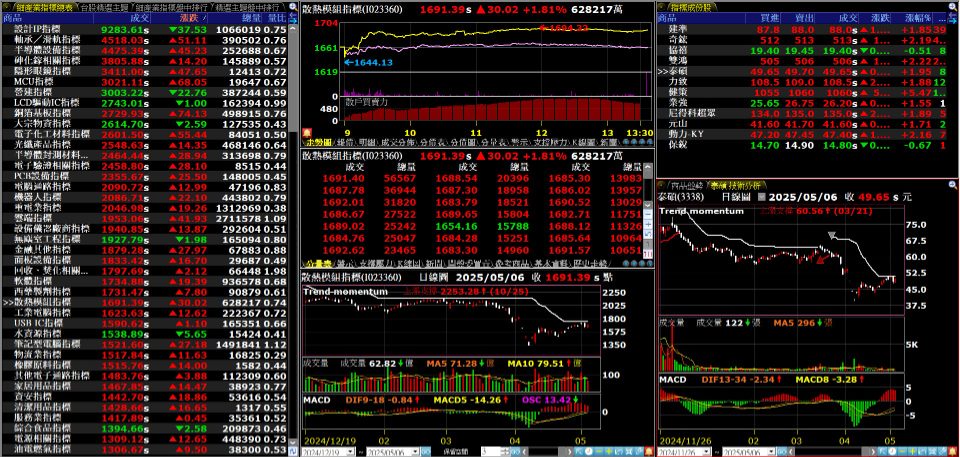Screen dimensions: 960x457
Task: Select the 隱形眼鏡指標 row
Action: (144, 71)
